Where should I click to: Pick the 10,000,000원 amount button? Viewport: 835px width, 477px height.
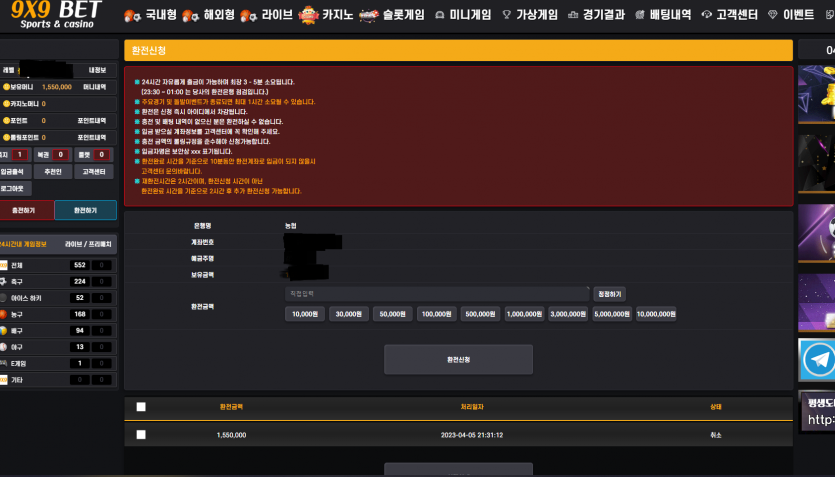pos(655,314)
